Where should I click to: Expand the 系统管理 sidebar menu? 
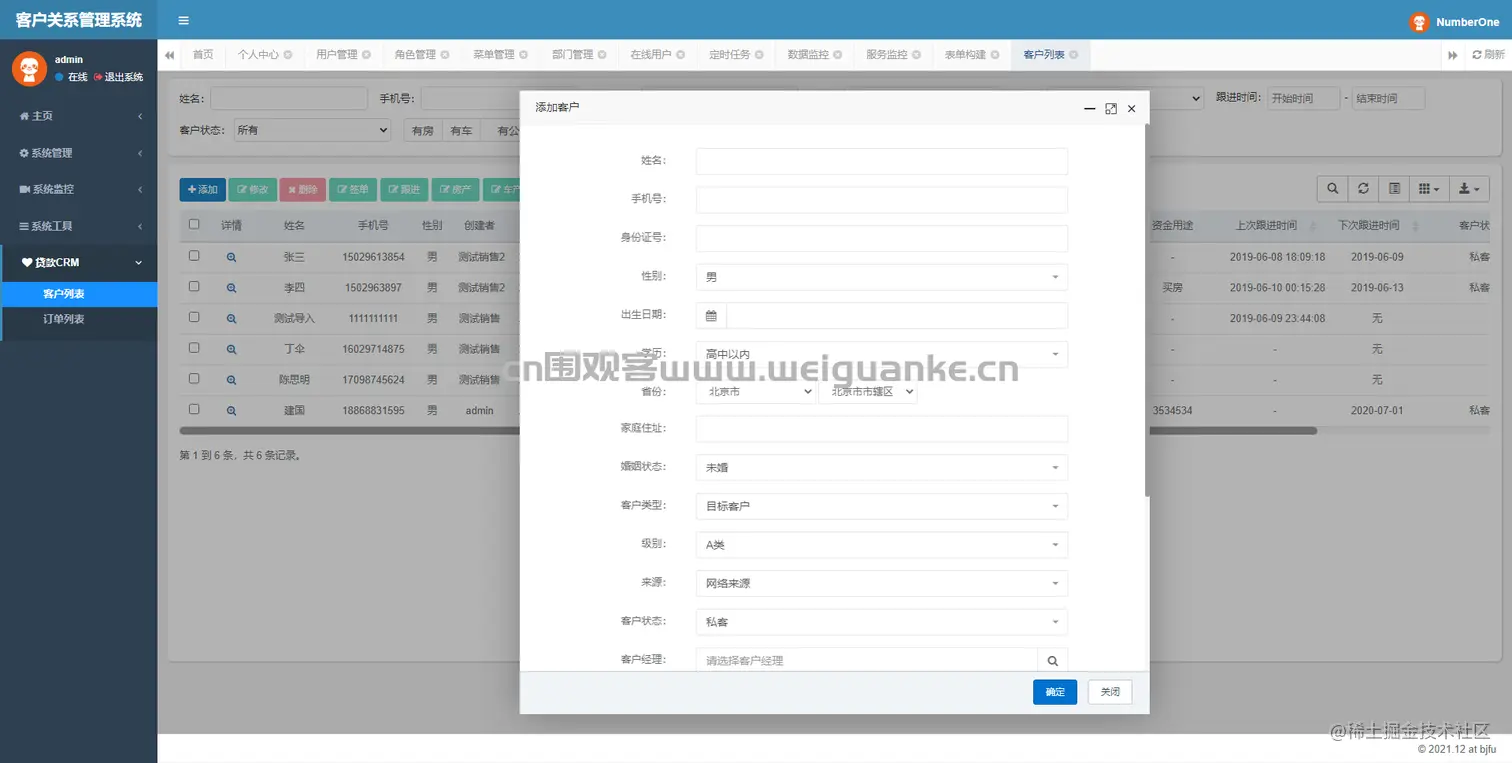coord(79,153)
